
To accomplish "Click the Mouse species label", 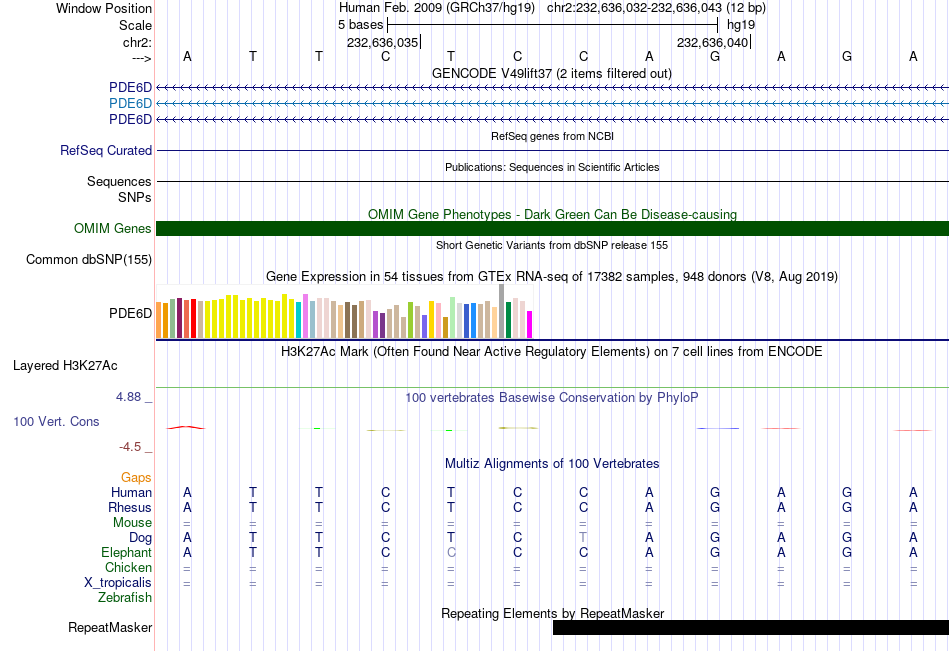I will tap(132, 522).
